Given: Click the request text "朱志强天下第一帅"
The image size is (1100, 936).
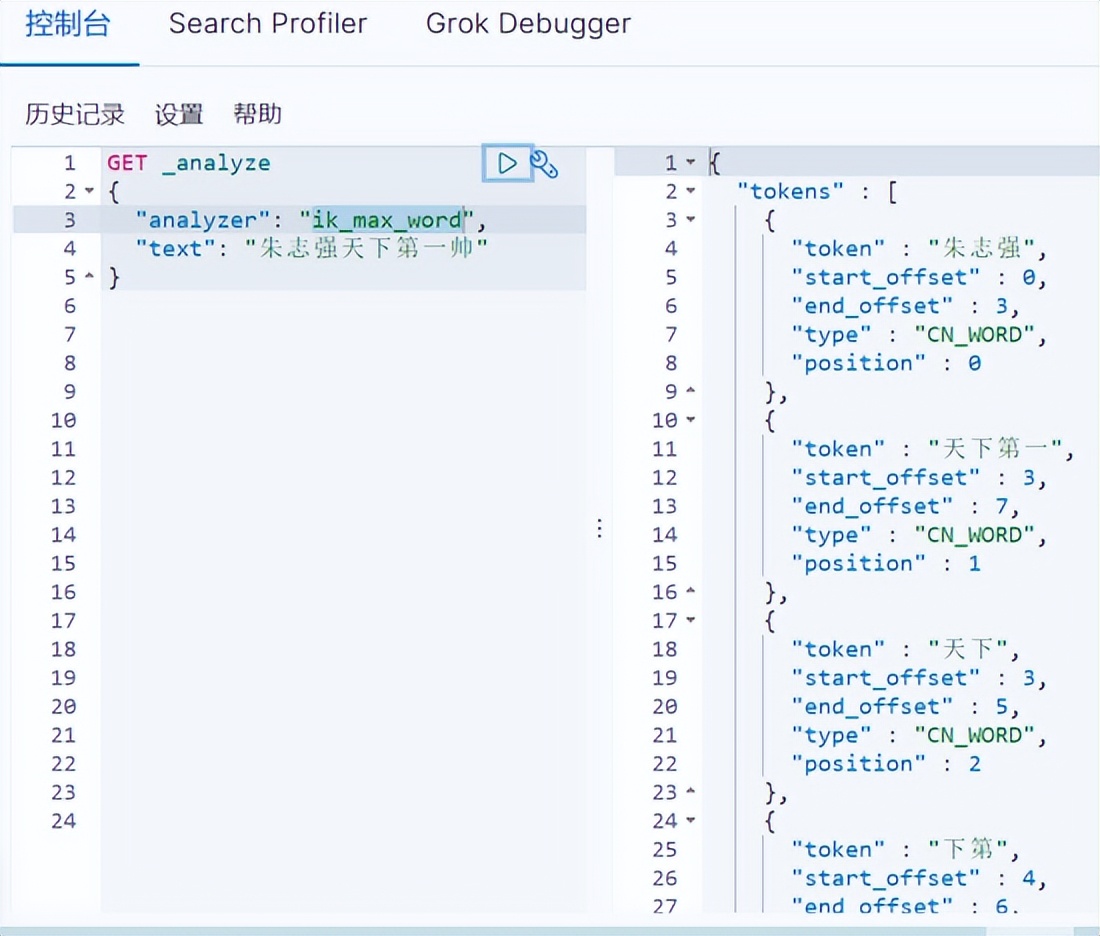Looking at the screenshot, I should (365, 248).
